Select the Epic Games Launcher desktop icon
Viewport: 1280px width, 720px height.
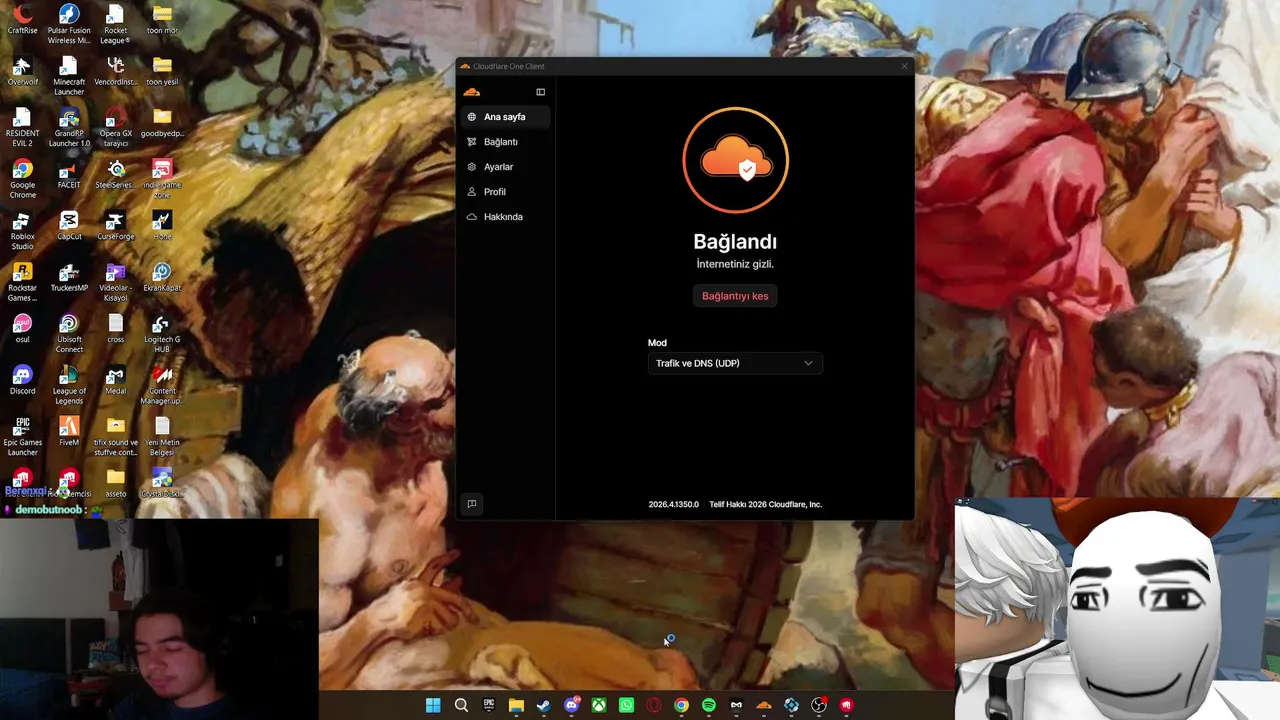pyautogui.click(x=22, y=437)
